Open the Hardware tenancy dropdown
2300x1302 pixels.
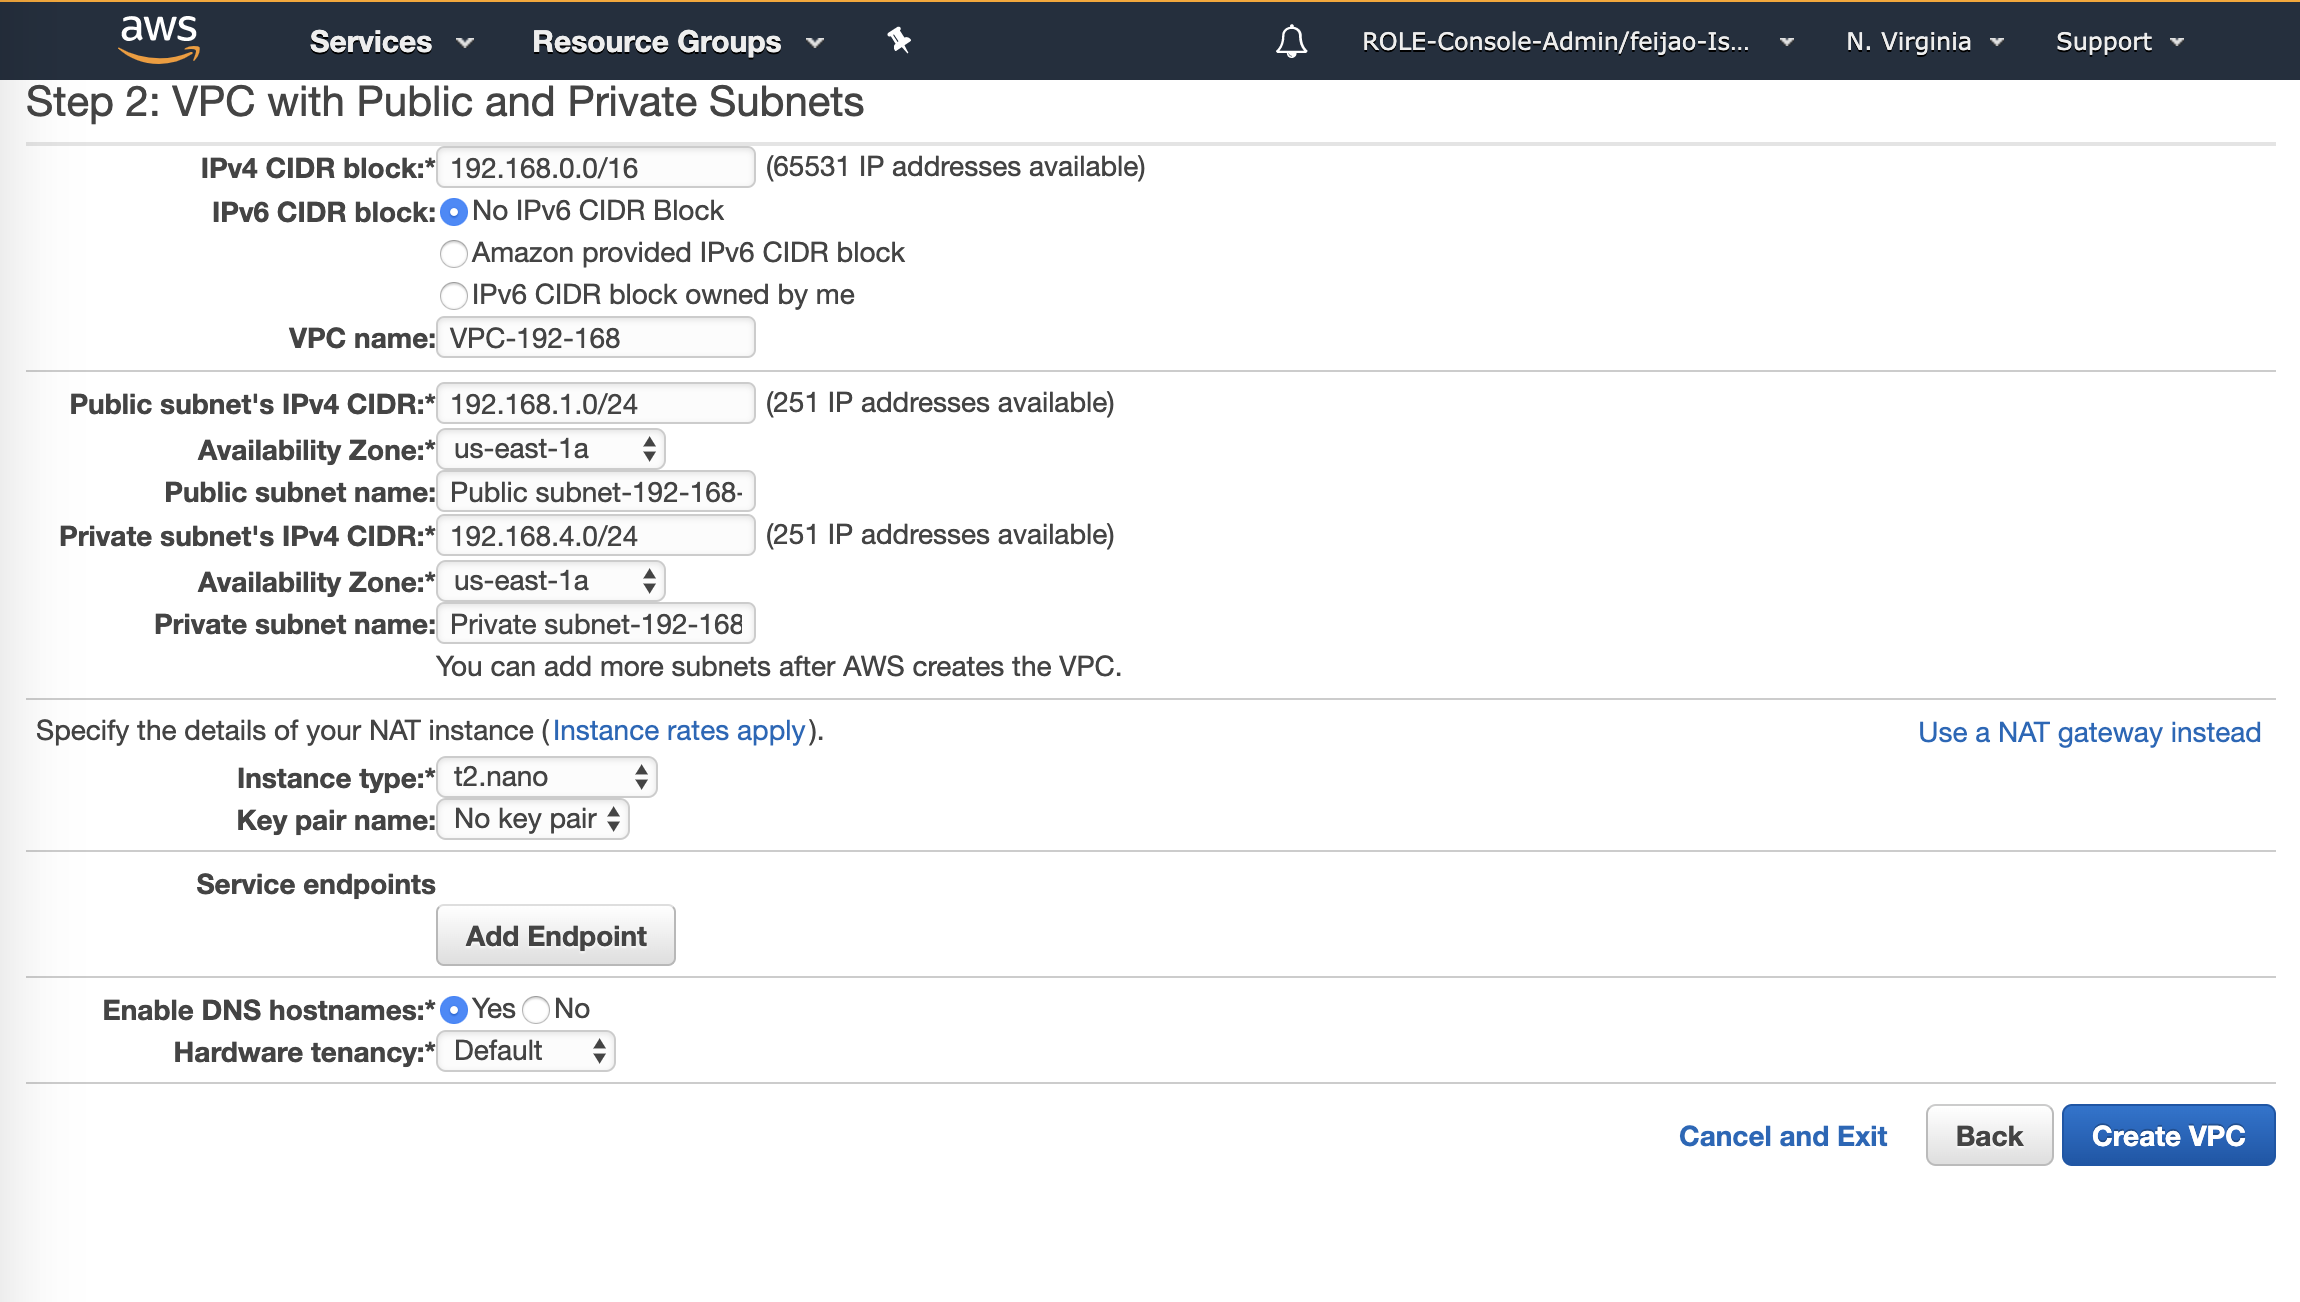526,1051
